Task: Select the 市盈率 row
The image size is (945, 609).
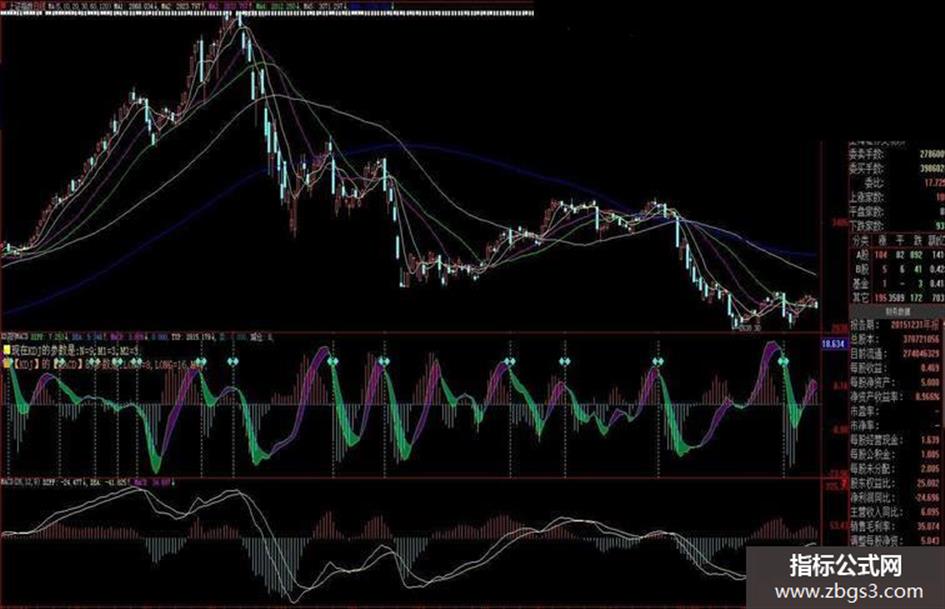Action: click(x=895, y=411)
